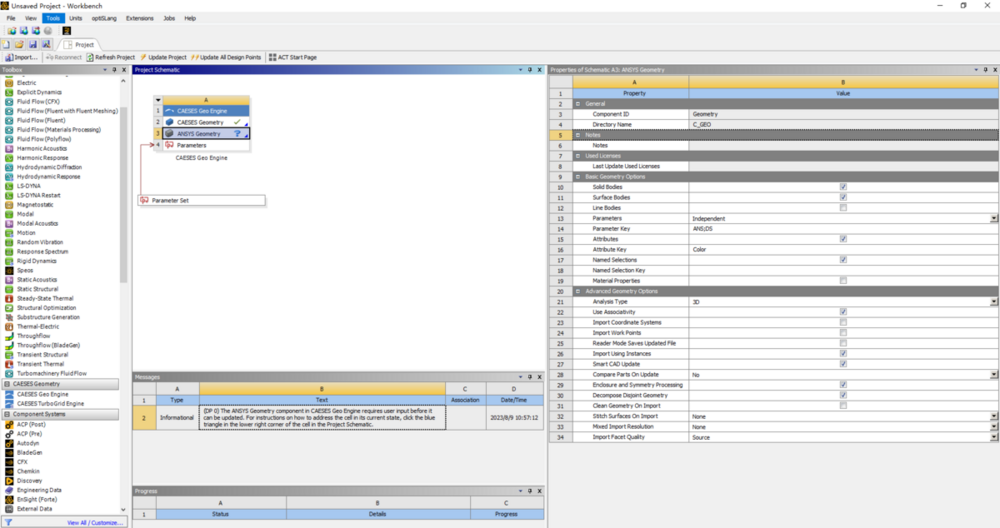This screenshot has height=528, width=1000.
Task: Select Static Structural in the Toolbox
Action: [x=37, y=289]
